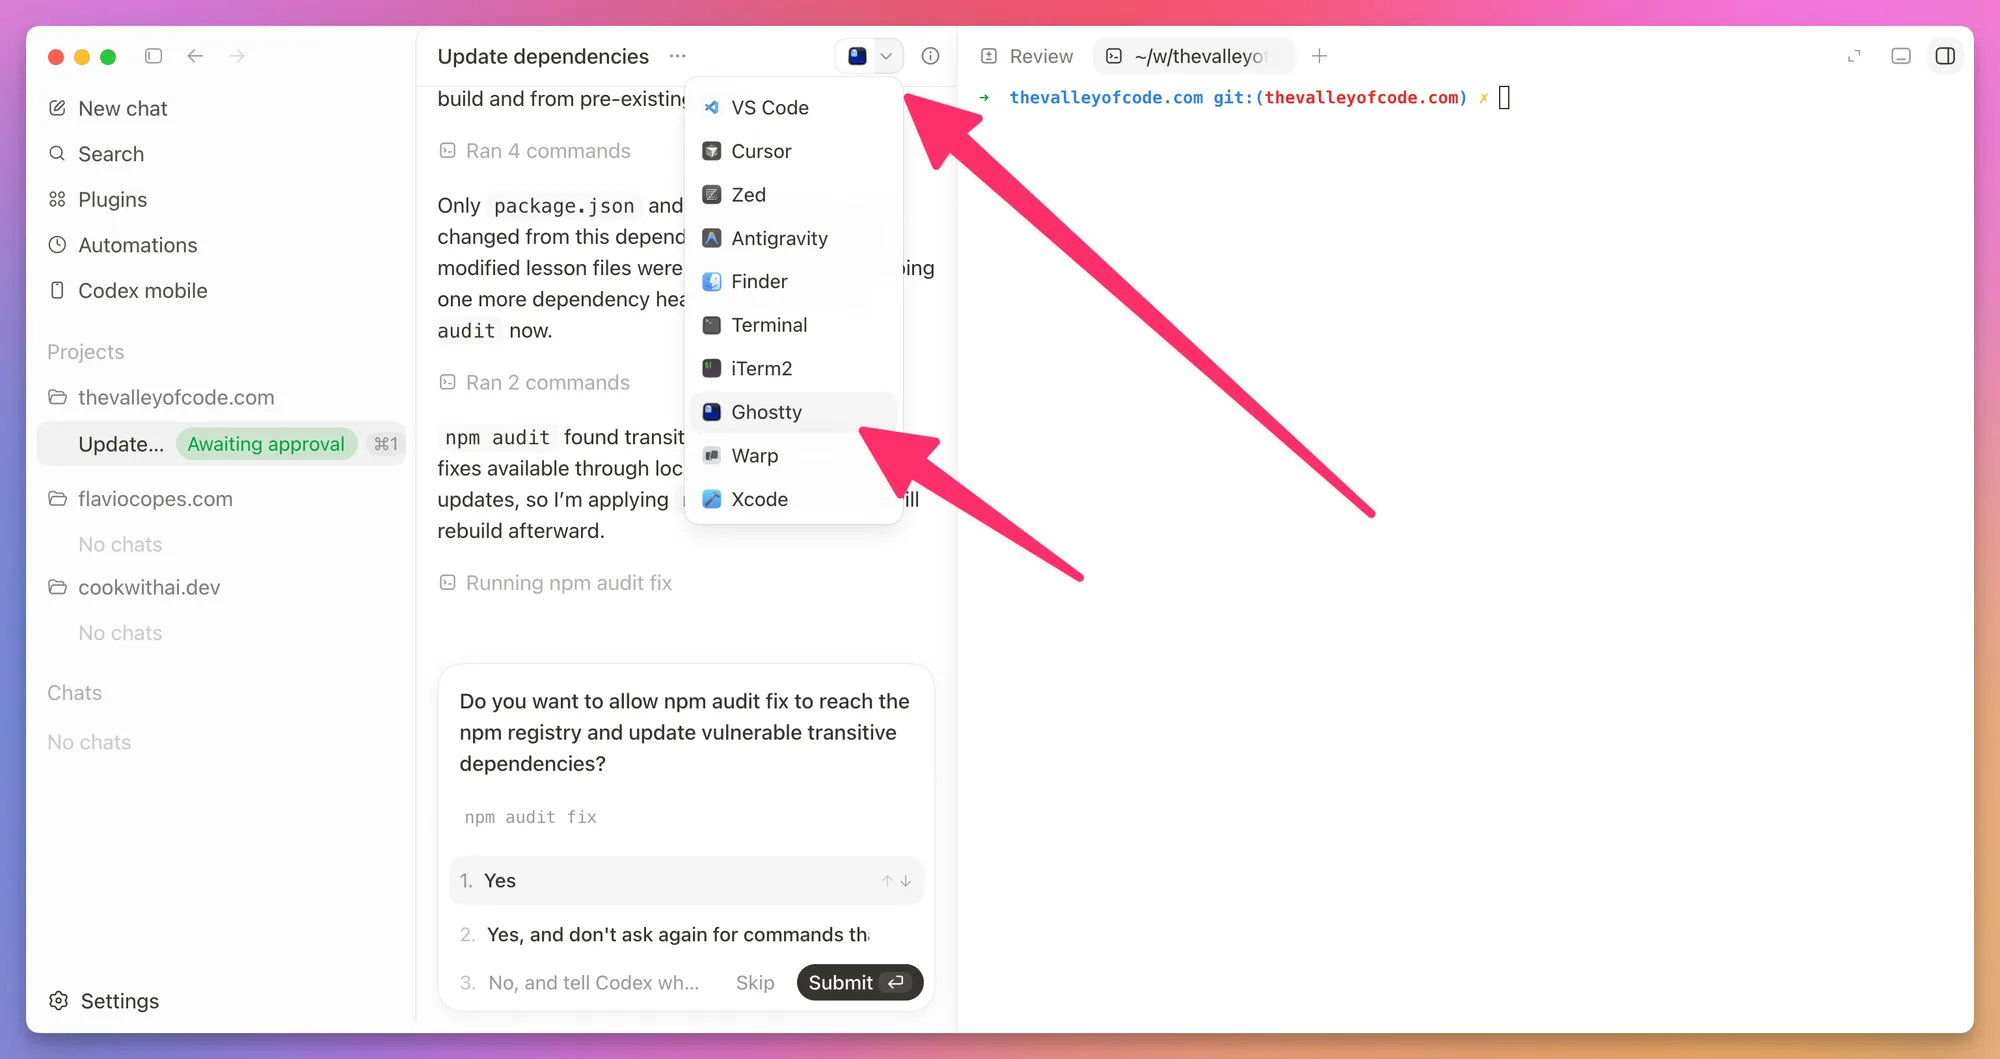Click the npm audit fix command text
The height and width of the screenshot is (1059, 2000).
(530, 817)
